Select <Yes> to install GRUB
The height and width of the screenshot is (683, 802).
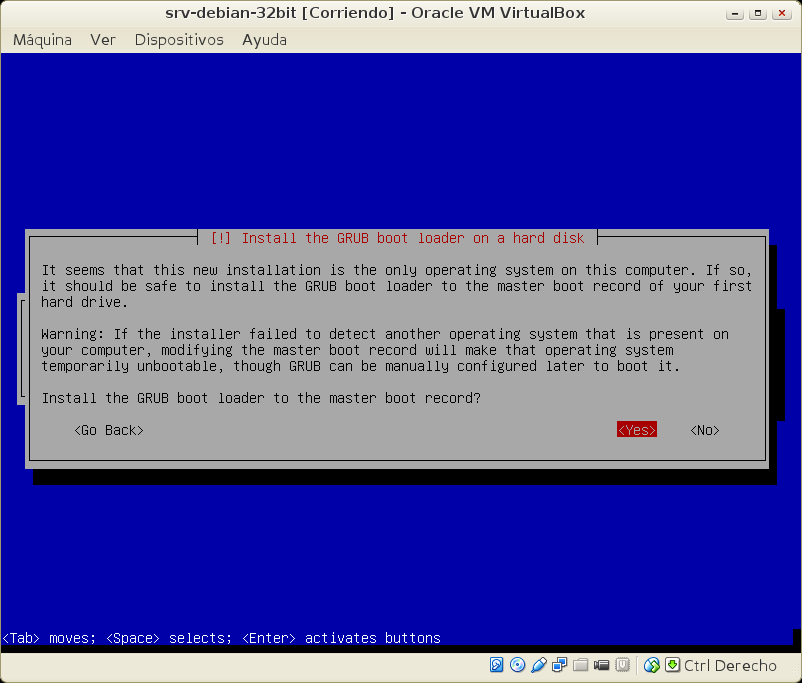[637, 430]
